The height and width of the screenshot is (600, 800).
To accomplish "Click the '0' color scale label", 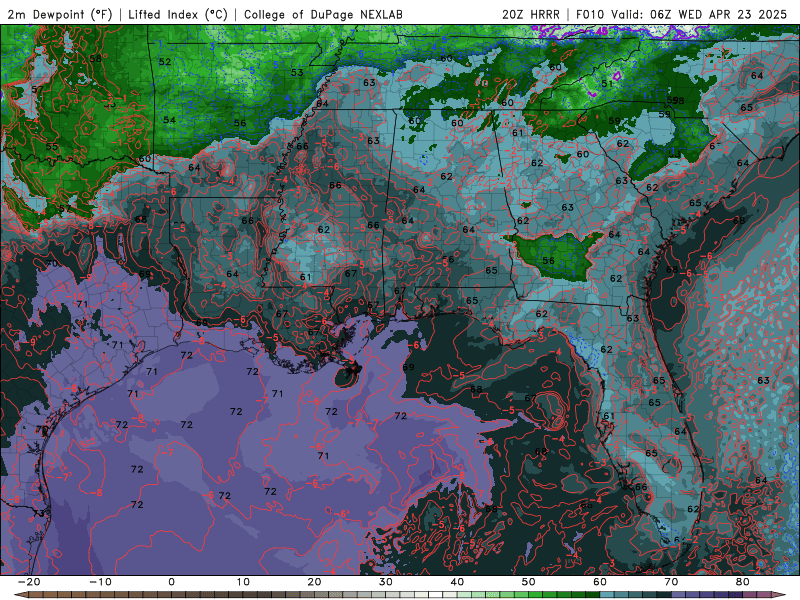I will click(x=171, y=582).
